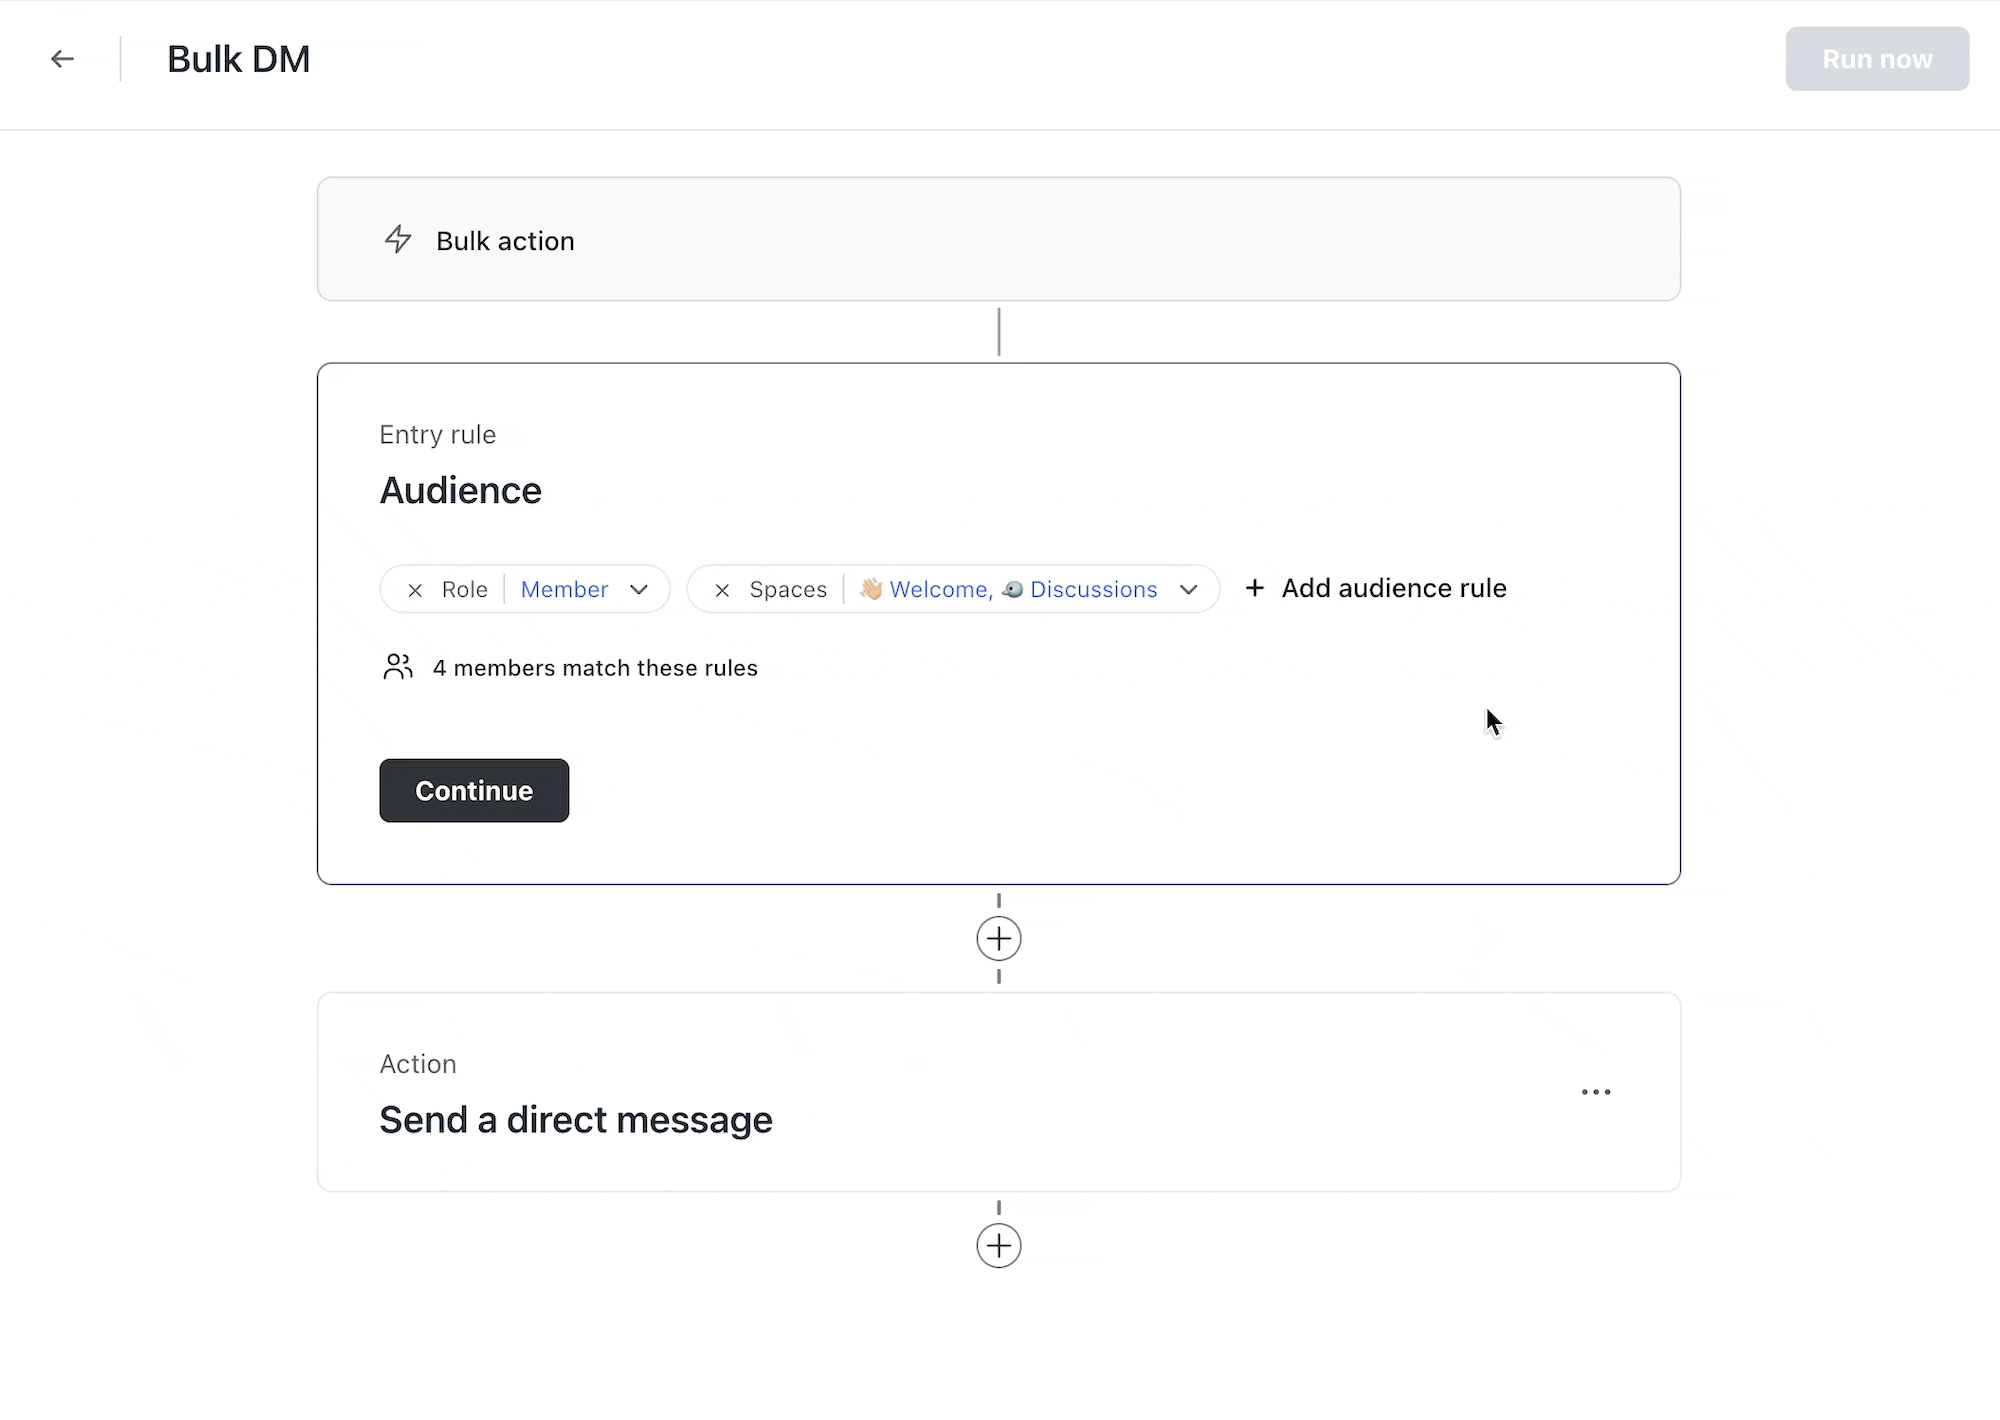Image resolution: width=2000 pixels, height=1420 pixels.
Task: Click the plus icon below Send a direct message
Action: [998, 1246]
